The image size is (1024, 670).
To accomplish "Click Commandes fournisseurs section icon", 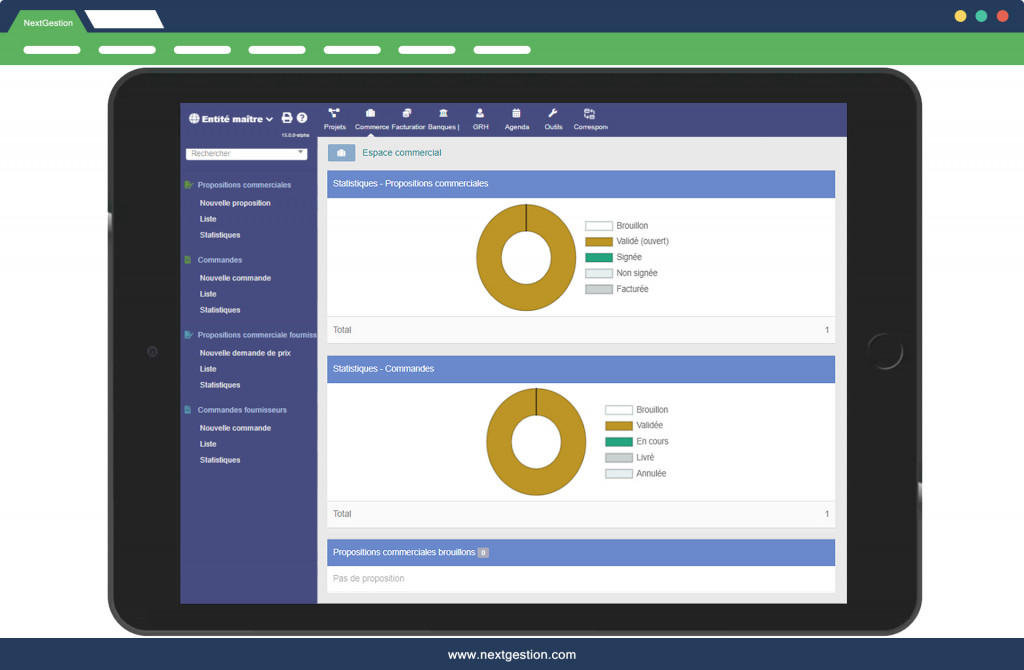I will coord(188,410).
